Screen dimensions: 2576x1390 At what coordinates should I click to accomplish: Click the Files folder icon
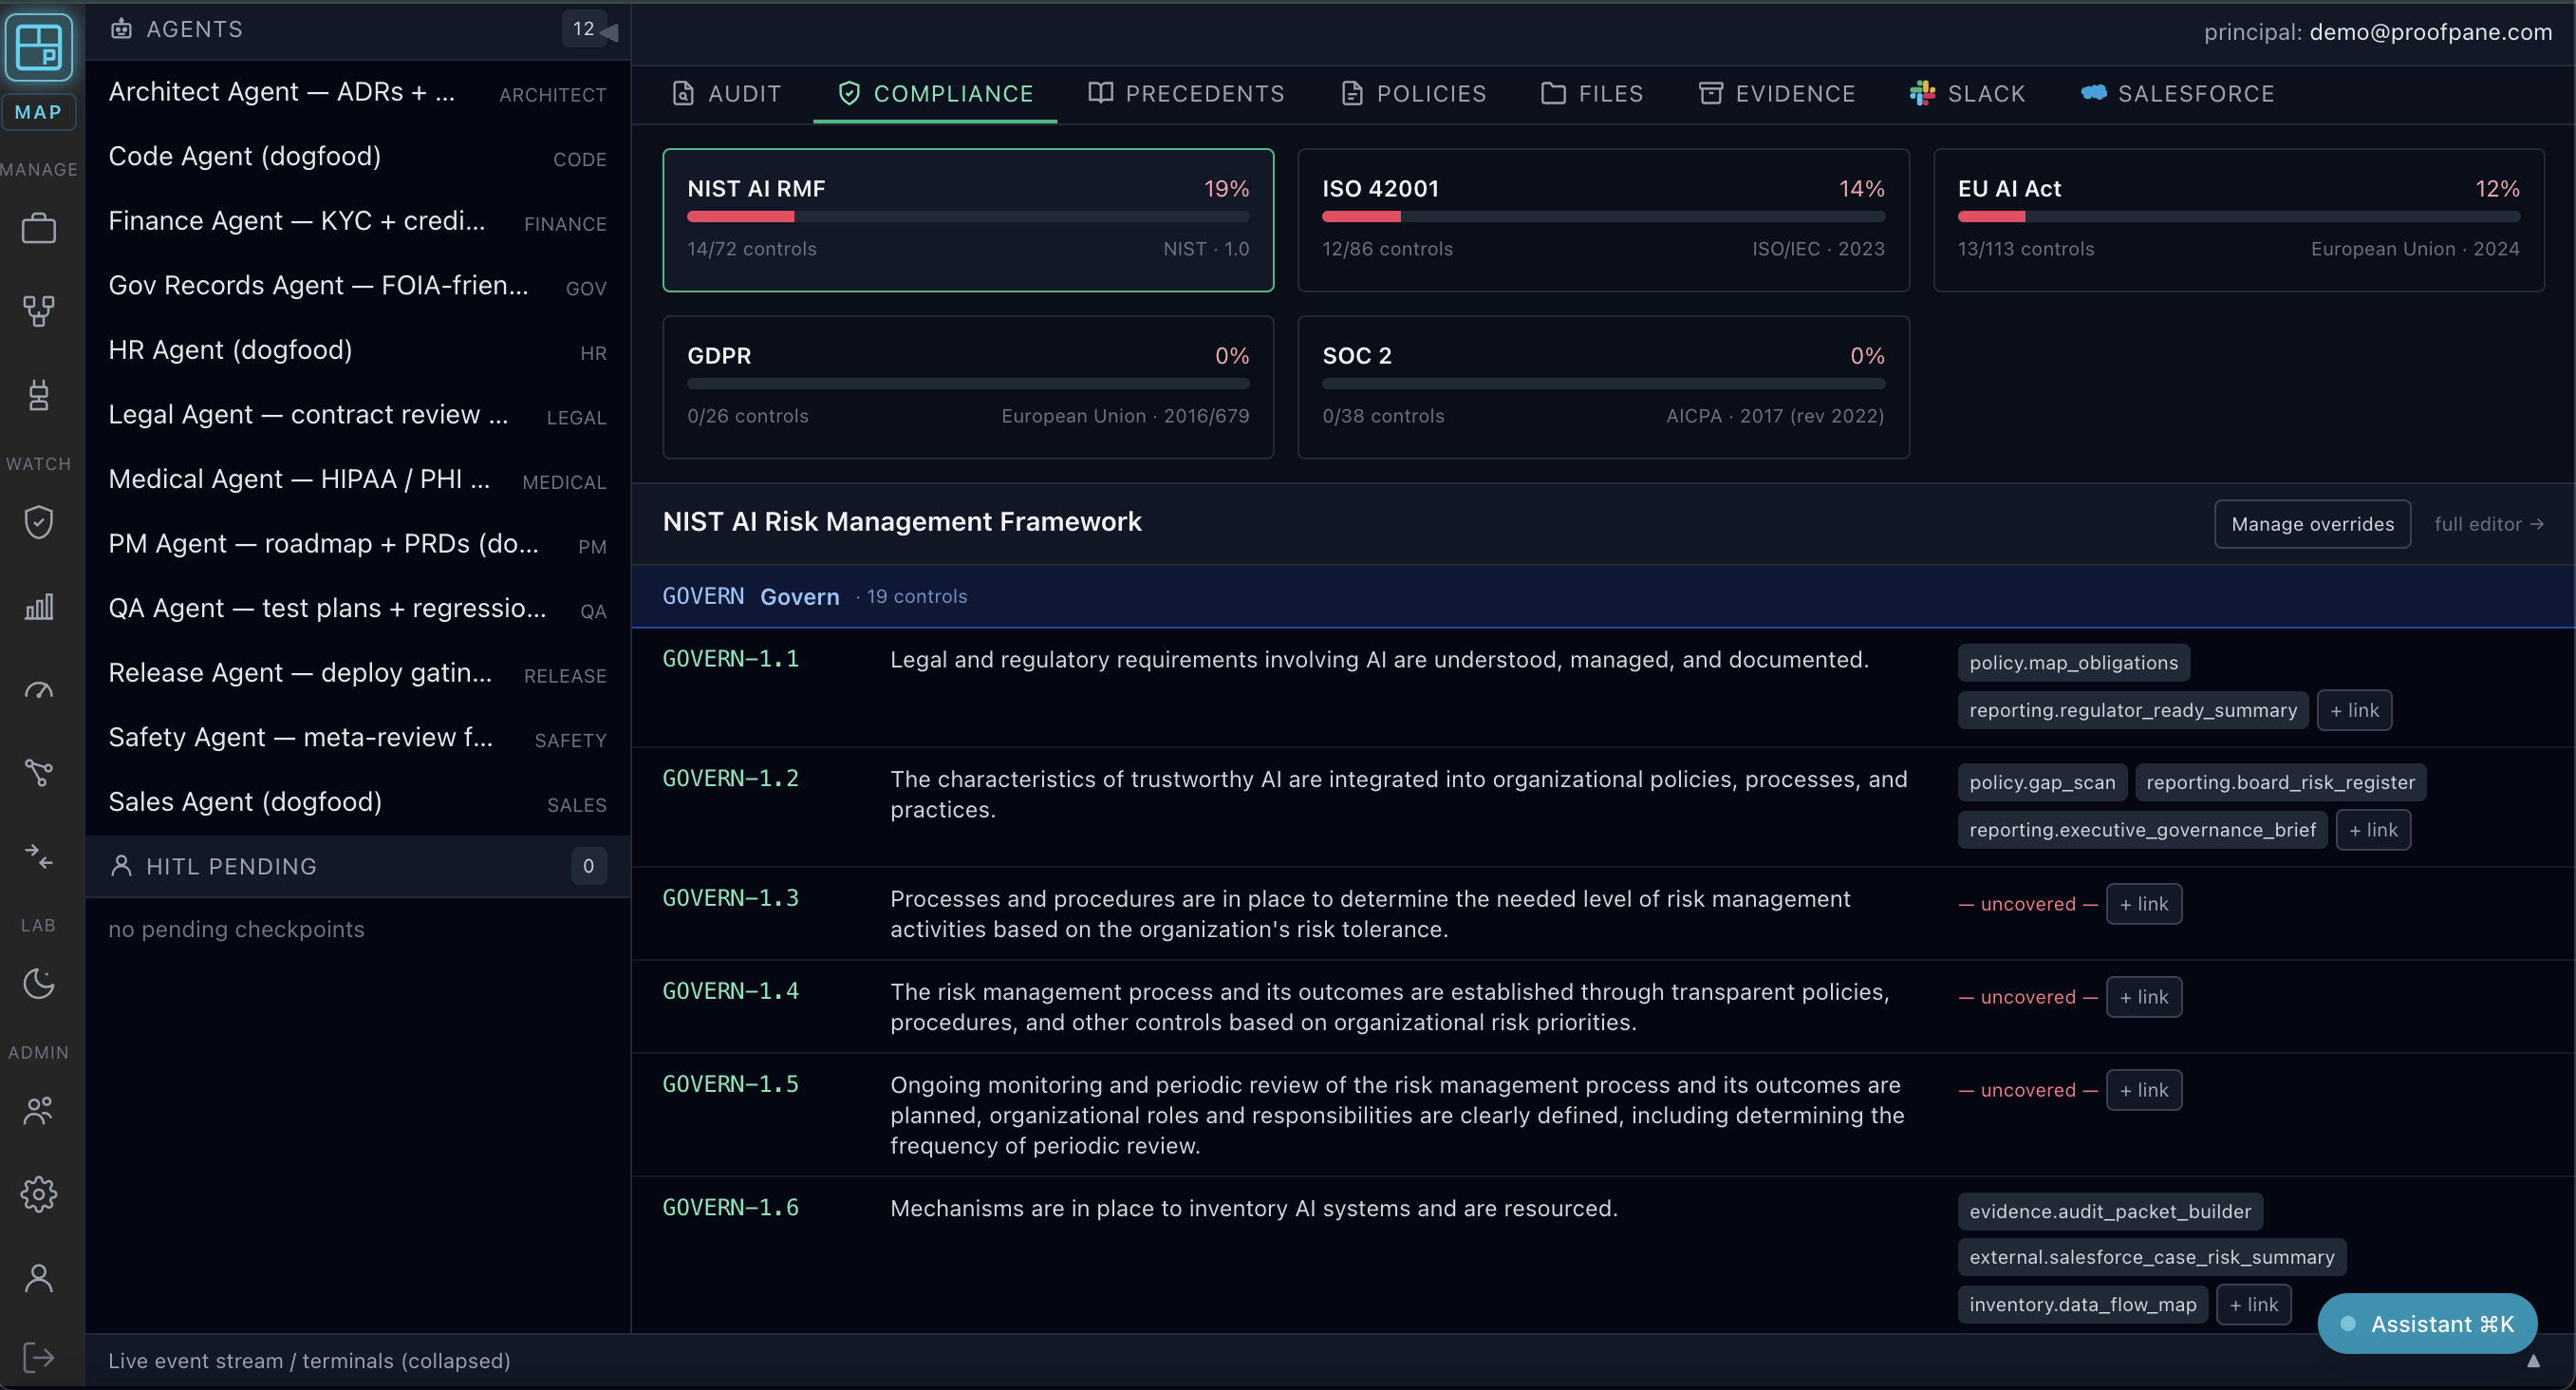1553,93
